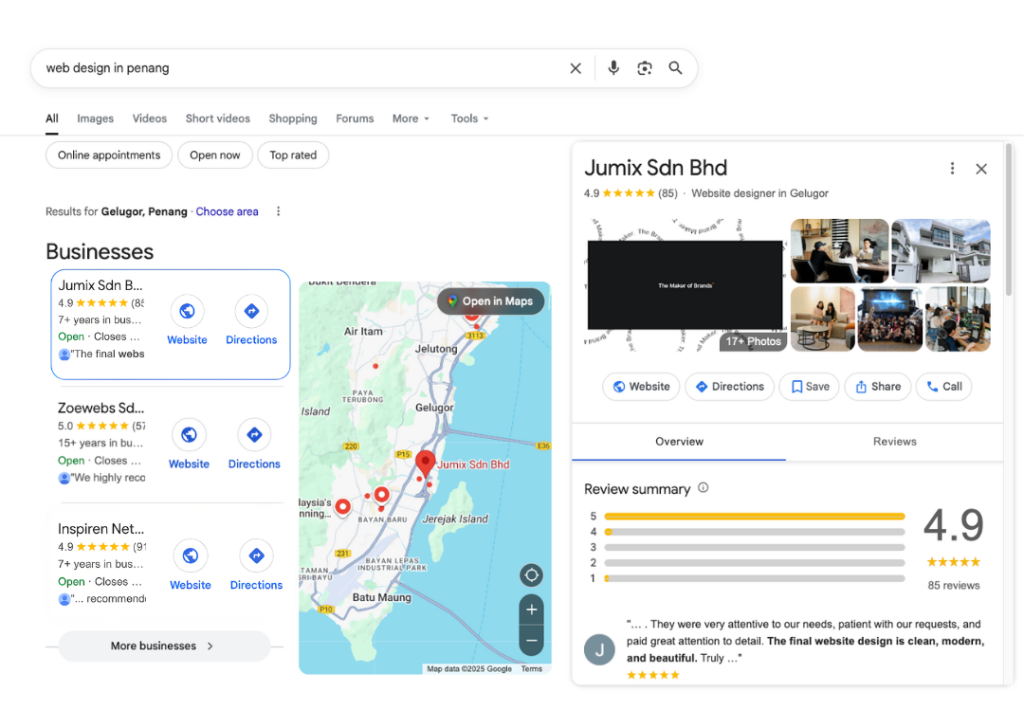The height and width of the screenshot is (728, 1024).
Task: Expand the More search categories dropdown
Action: point(410,118)
